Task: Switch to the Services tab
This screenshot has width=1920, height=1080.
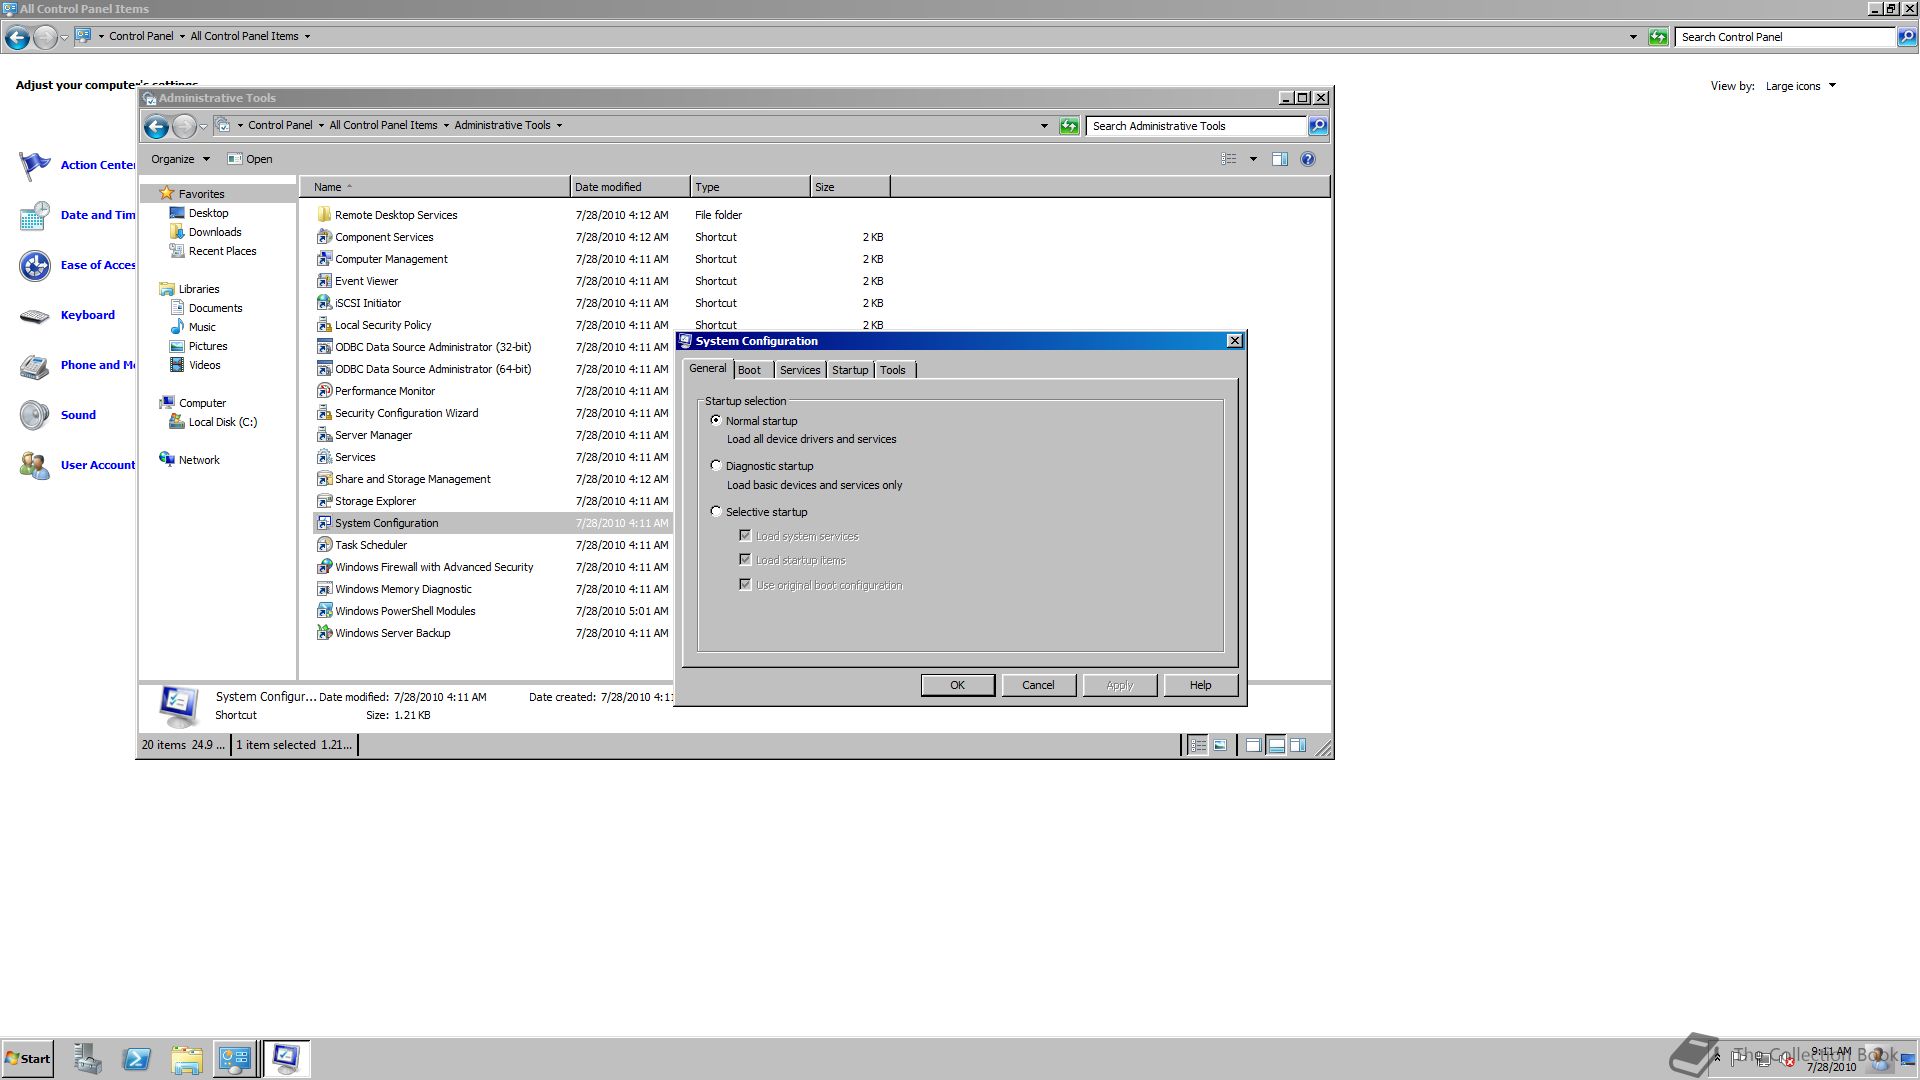Action: [x=800, y=370]
